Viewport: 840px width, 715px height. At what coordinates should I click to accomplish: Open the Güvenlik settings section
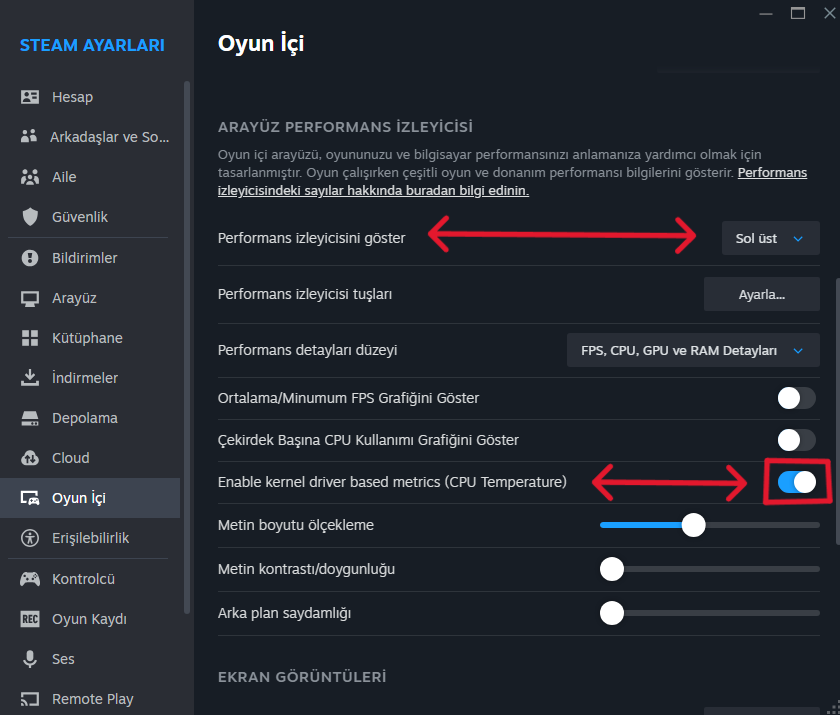pyautogui.click(x=90, y=217)
